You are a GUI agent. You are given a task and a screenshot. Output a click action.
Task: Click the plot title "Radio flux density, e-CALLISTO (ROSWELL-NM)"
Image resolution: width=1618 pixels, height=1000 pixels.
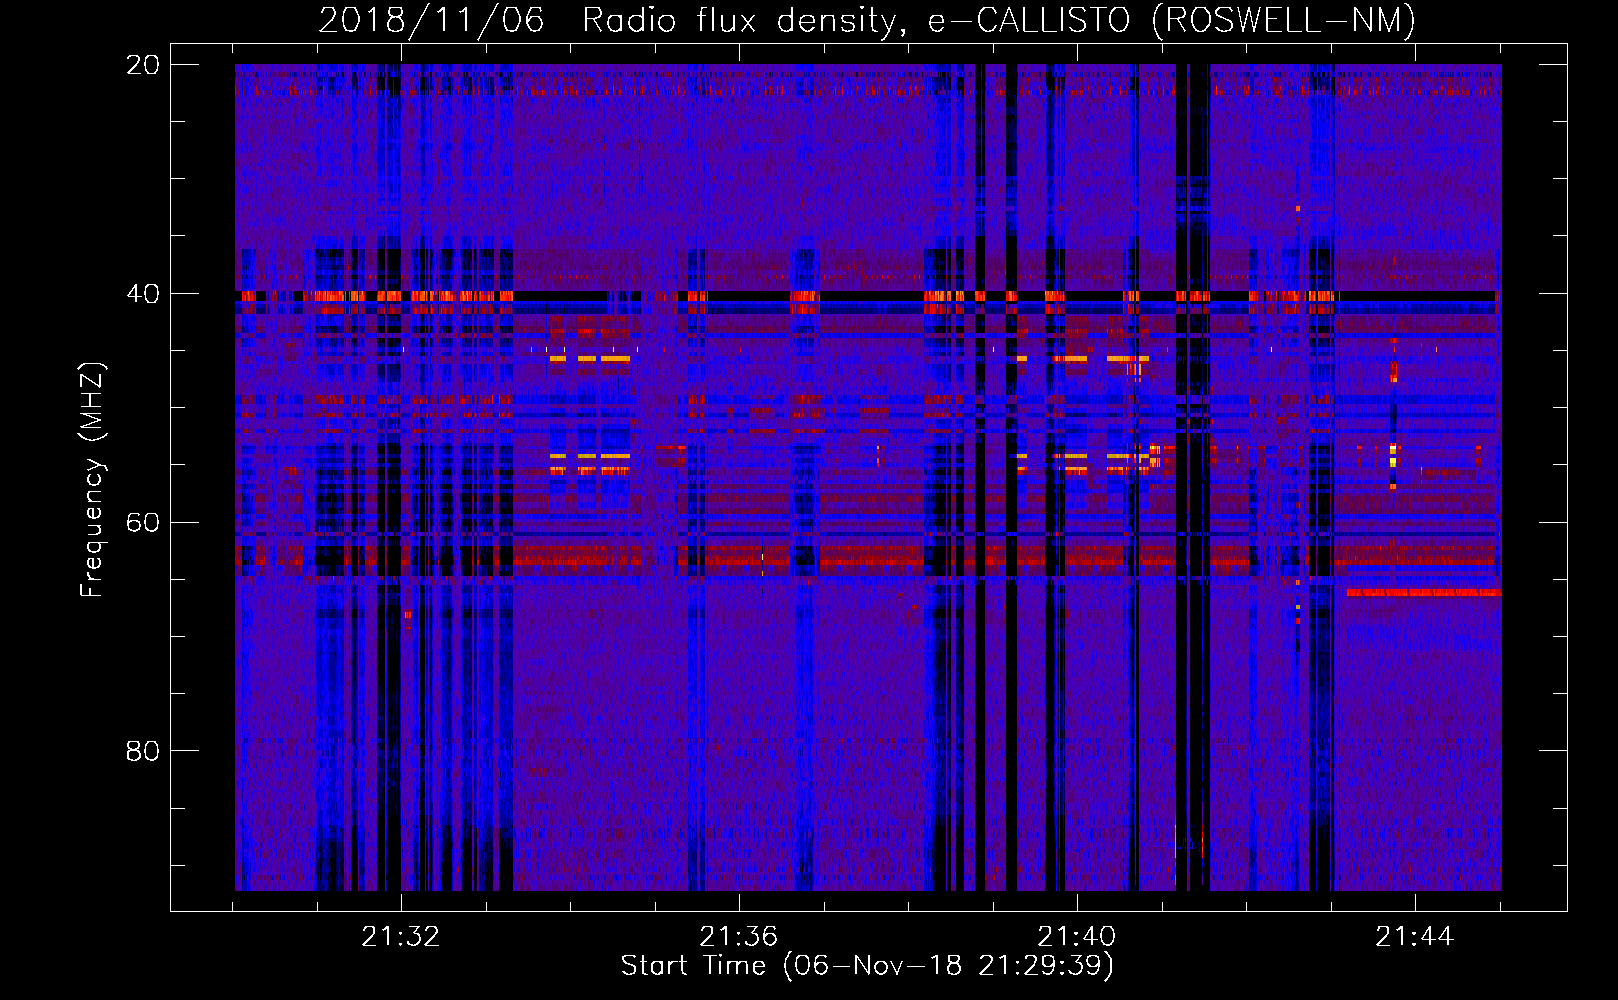pos(999,20)
